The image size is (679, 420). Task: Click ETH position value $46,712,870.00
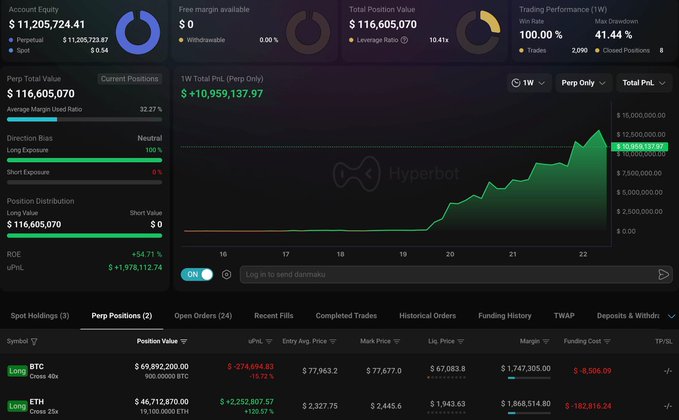162,402
